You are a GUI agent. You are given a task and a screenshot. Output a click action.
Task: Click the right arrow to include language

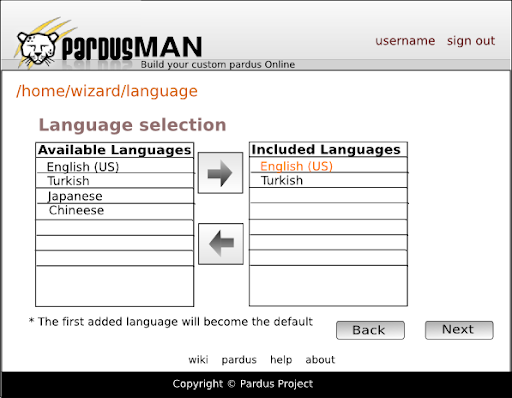click(x=220, y=173)
